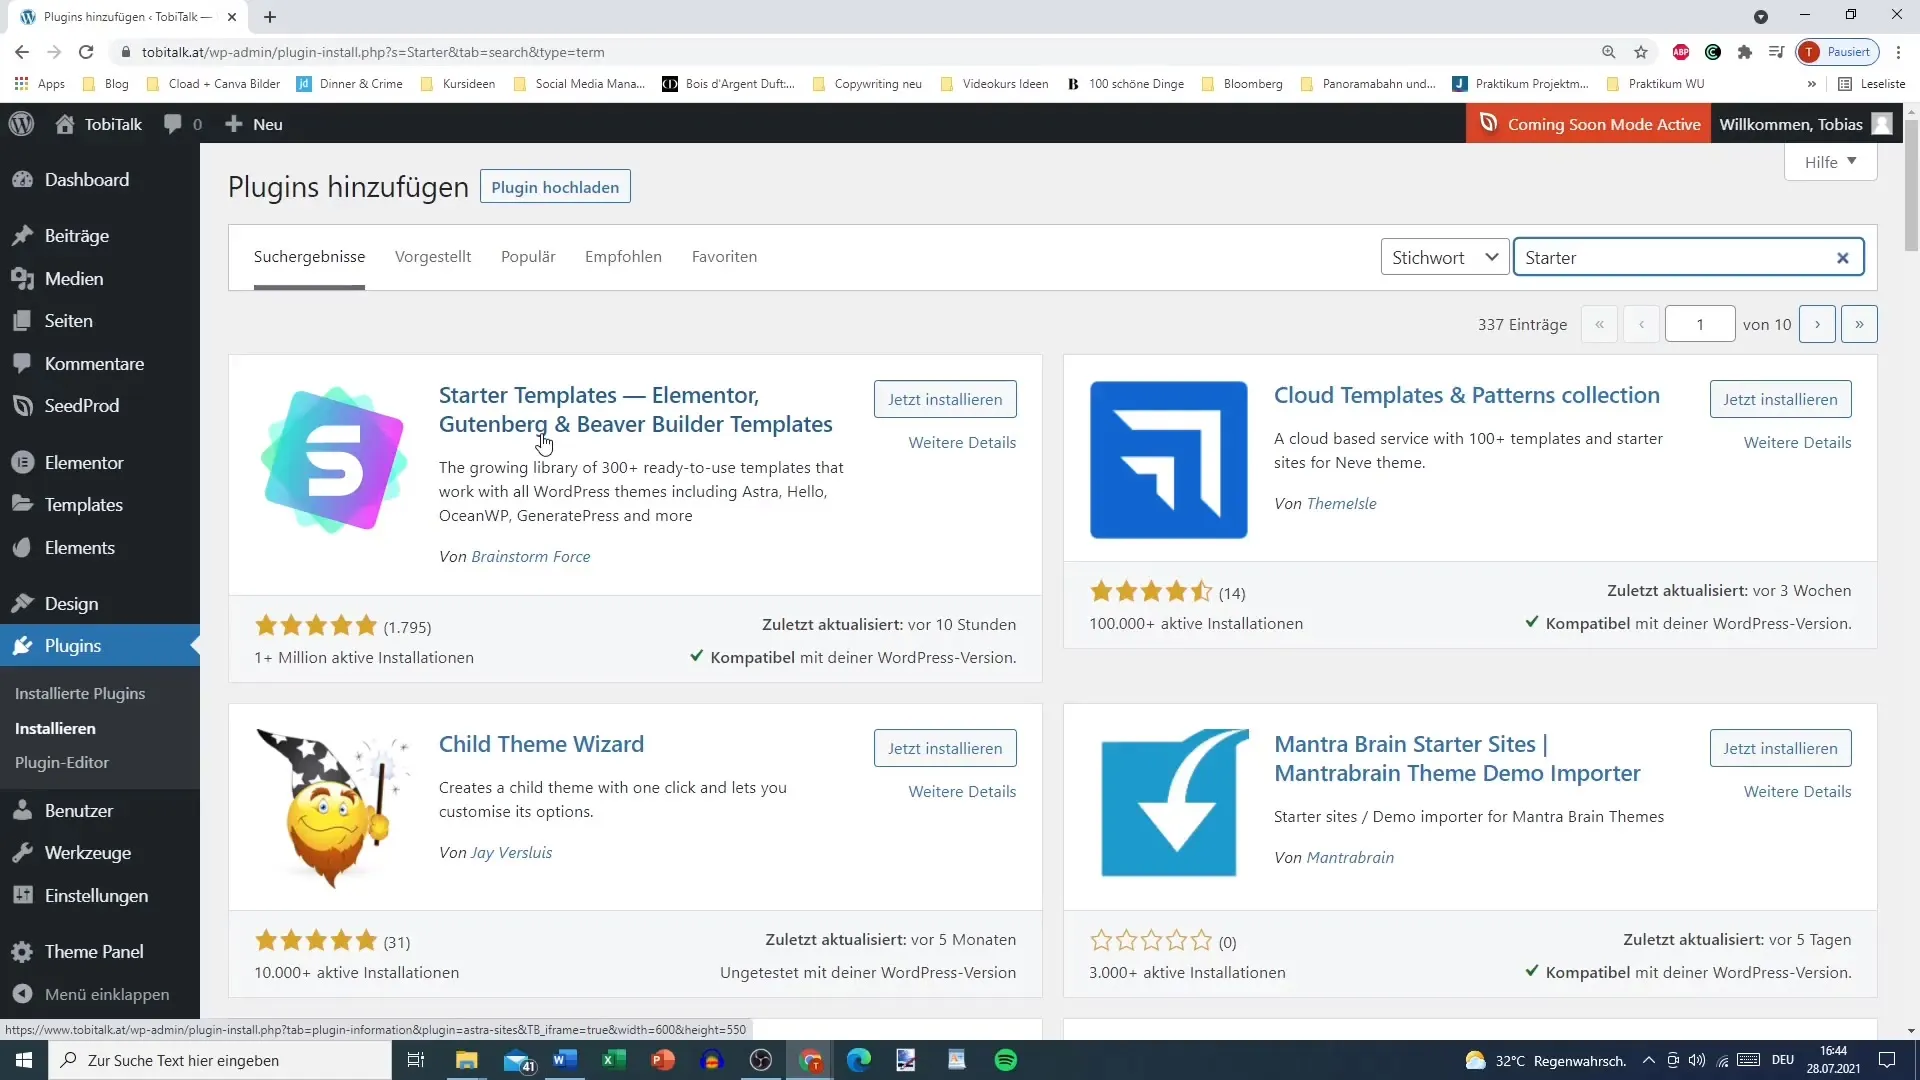Open Windows Start menu

click(24, 1060)
